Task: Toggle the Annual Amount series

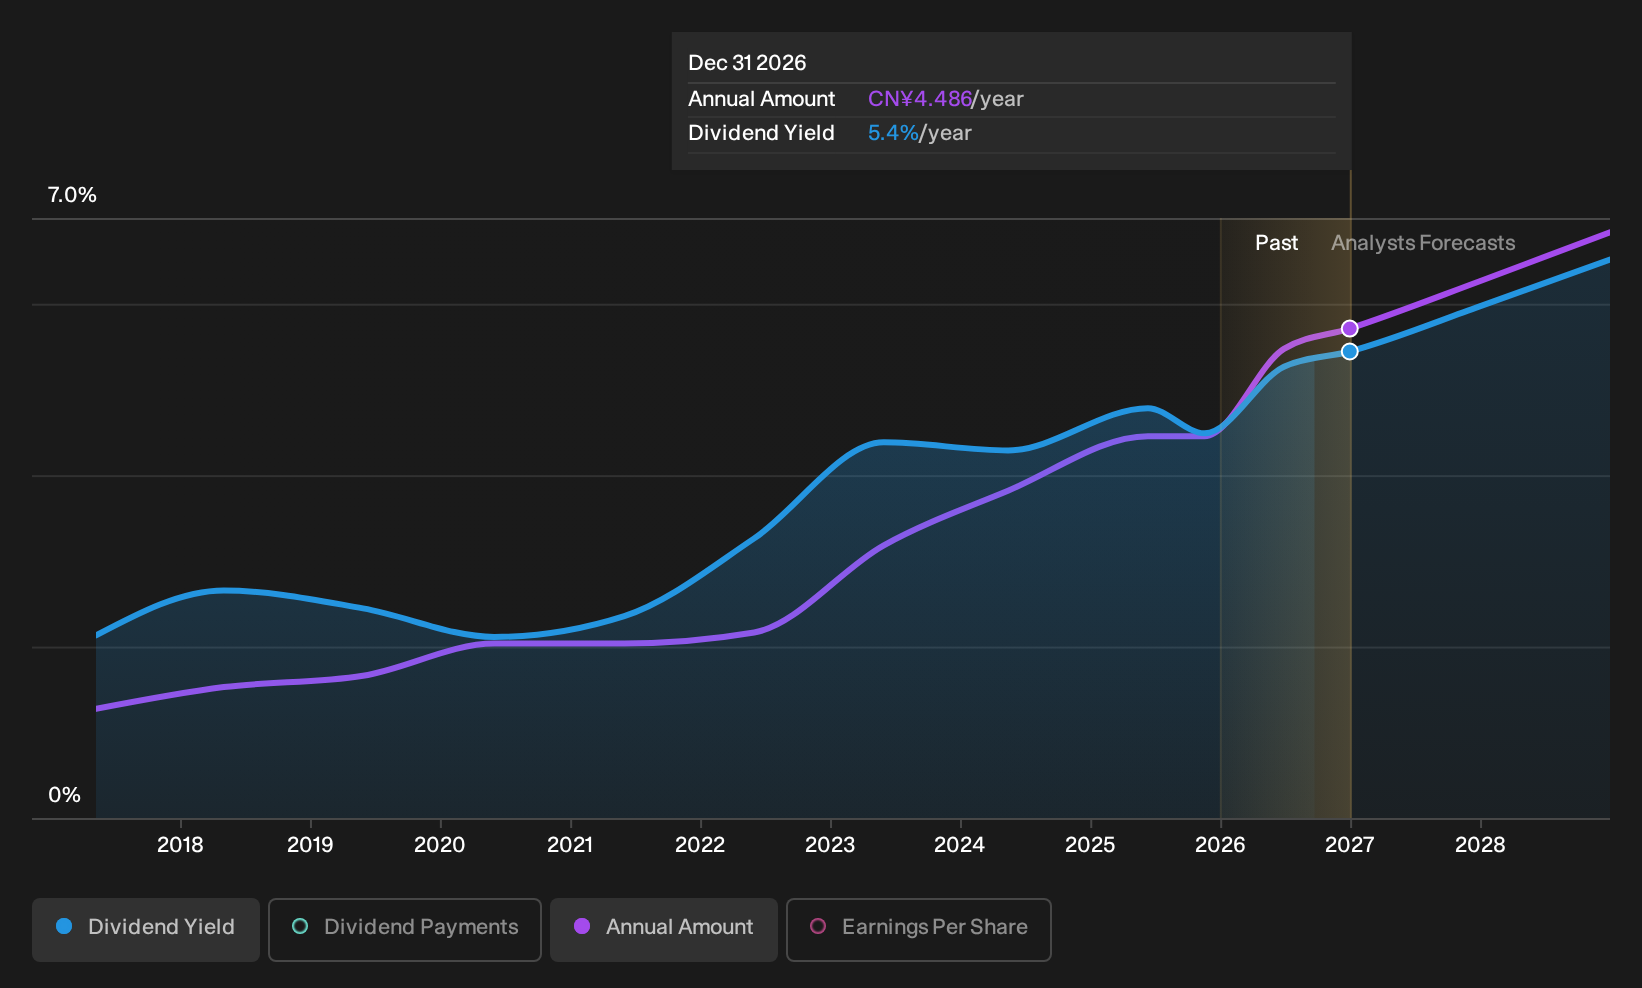Action: pyautogui.click(x=664, y=929)
